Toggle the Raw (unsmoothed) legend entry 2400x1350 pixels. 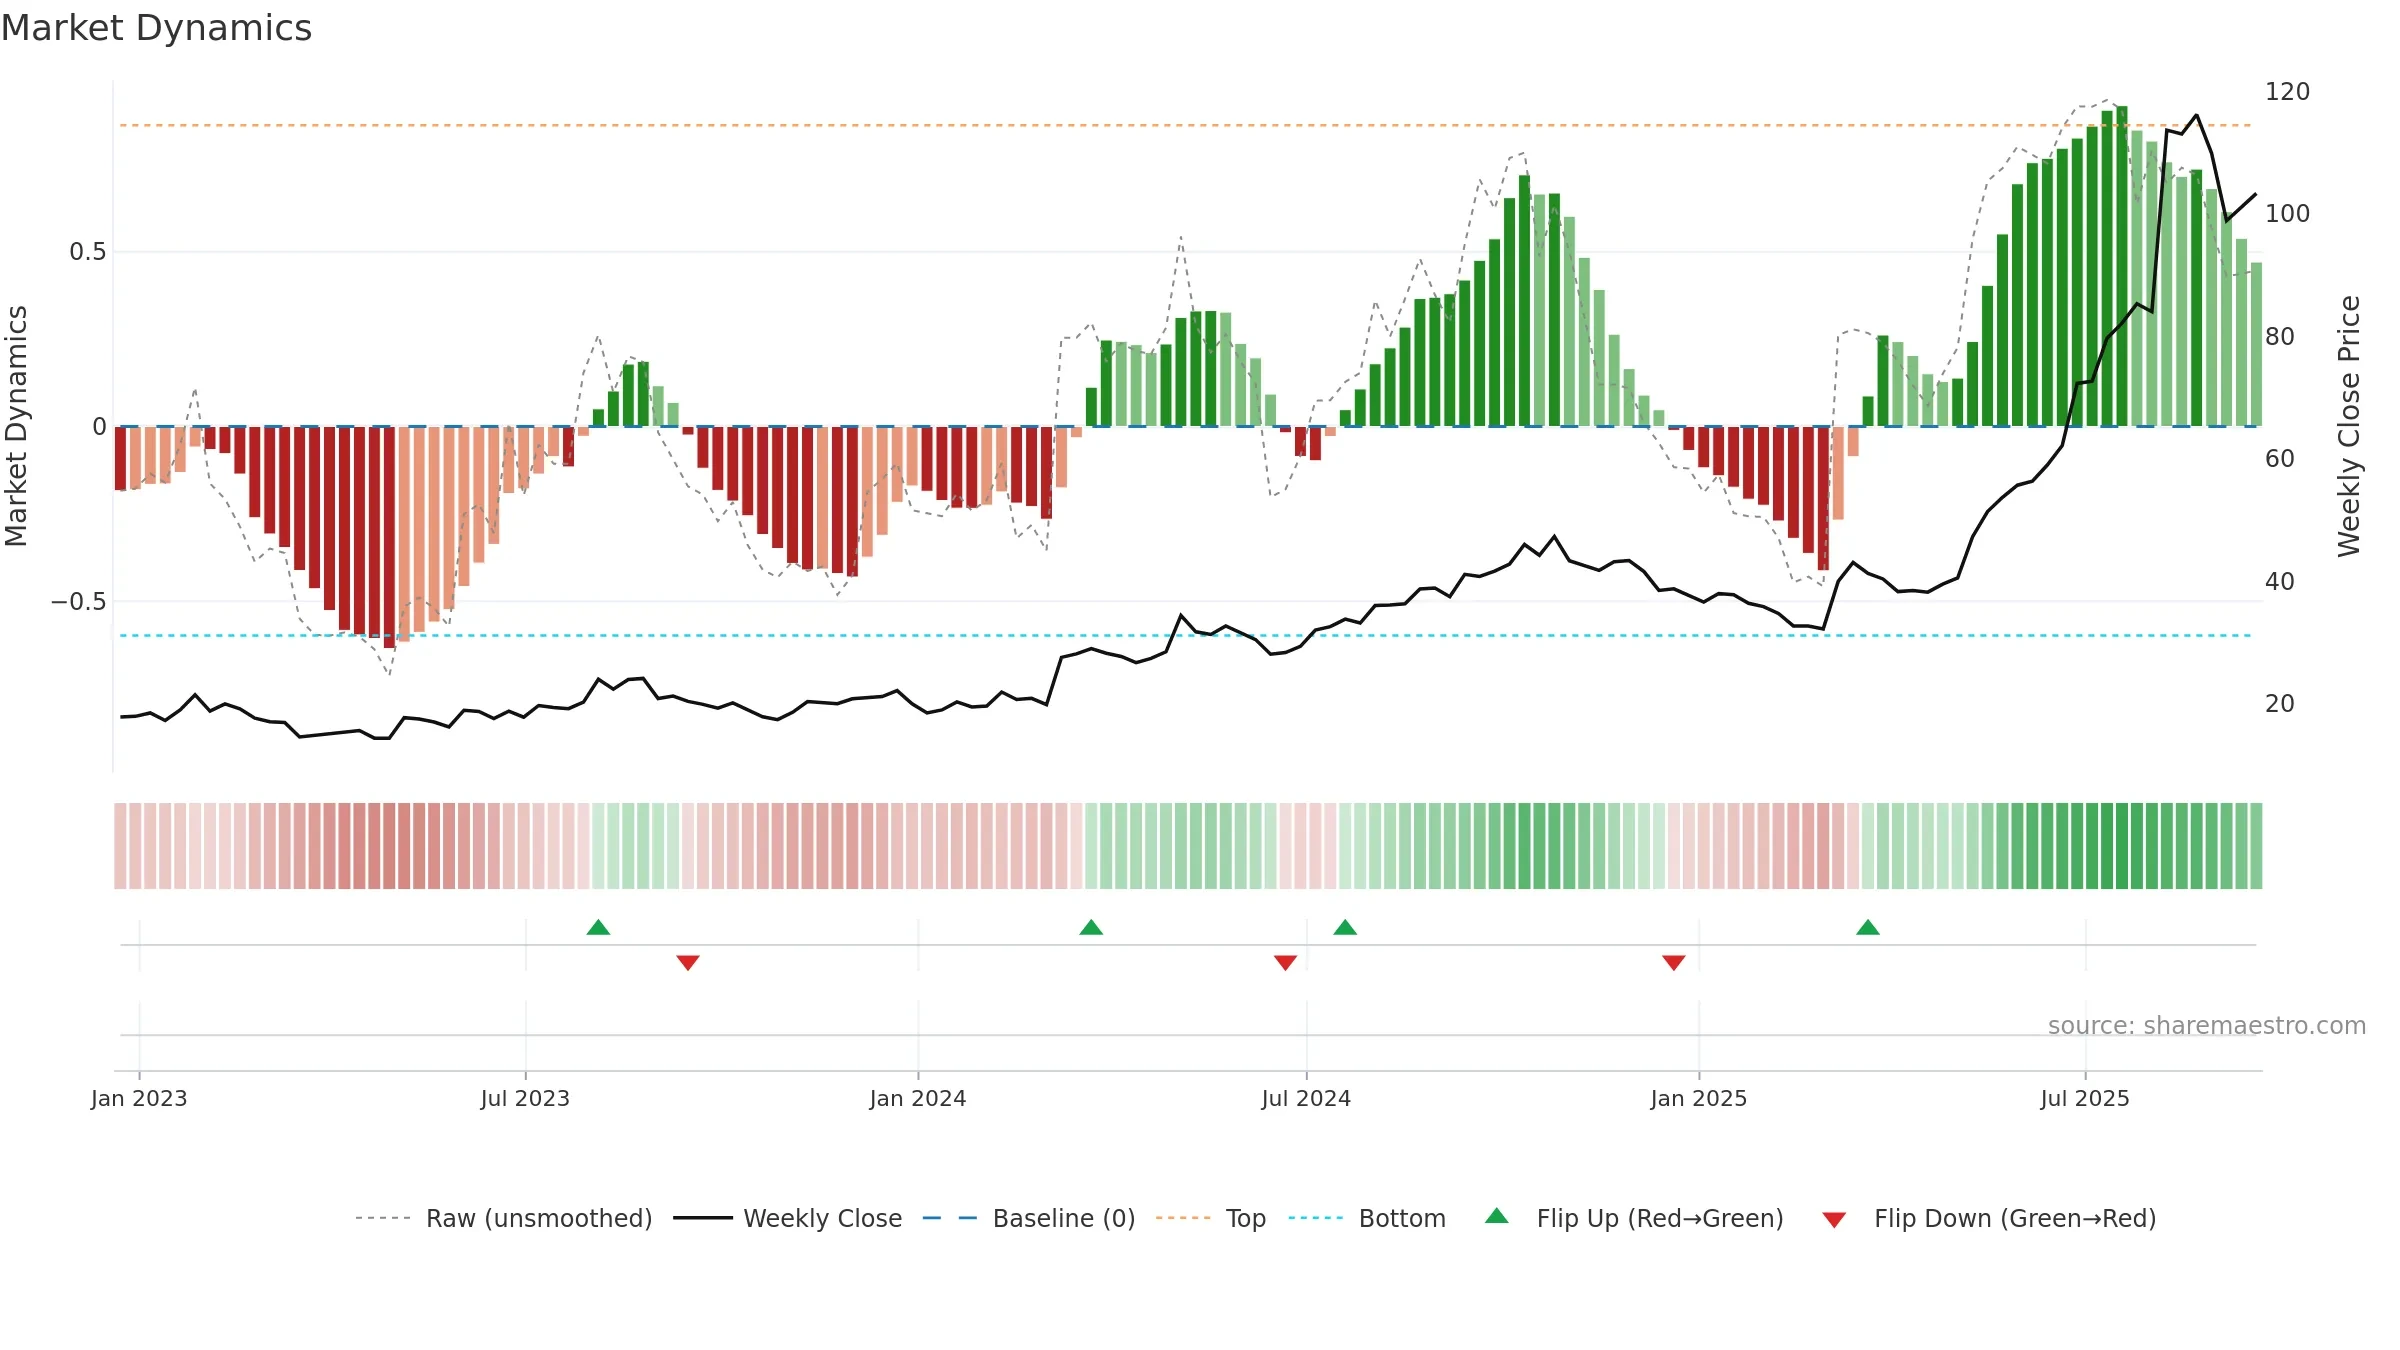point(503,1218)
